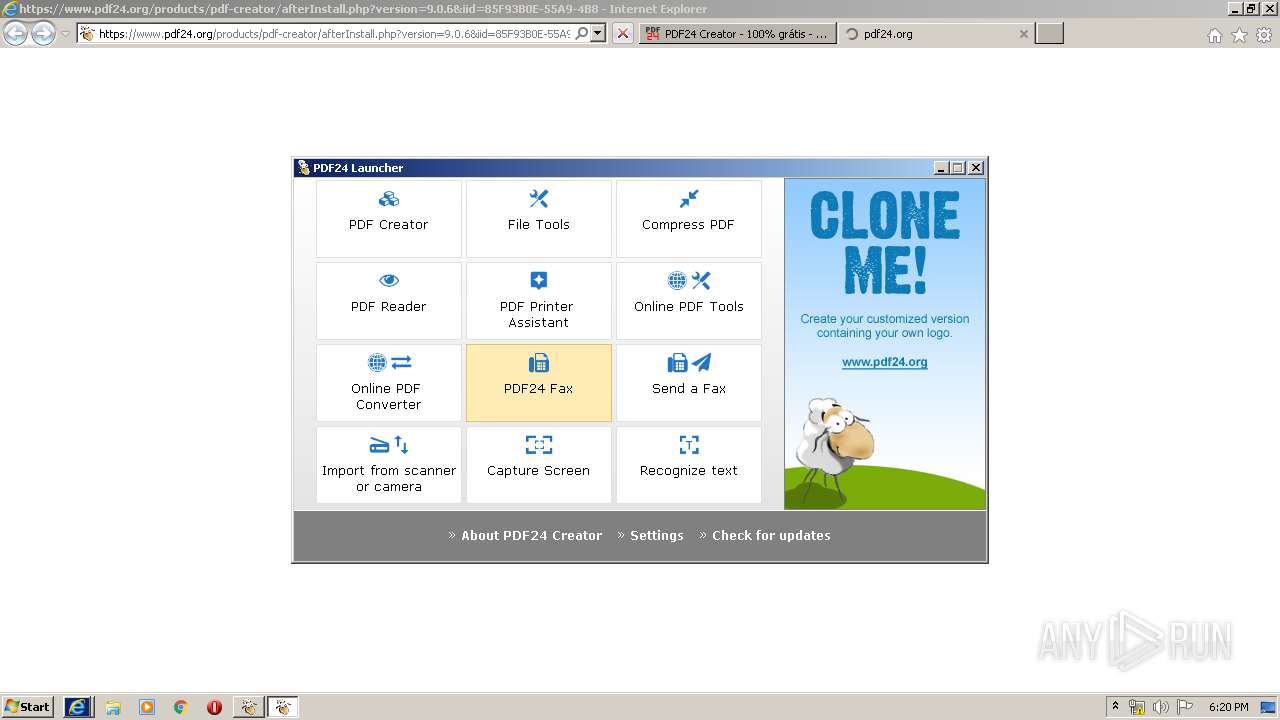Viewport: 1280px width, 720px height.
Task: Open launcher Settings link
Action: (656, 535)
